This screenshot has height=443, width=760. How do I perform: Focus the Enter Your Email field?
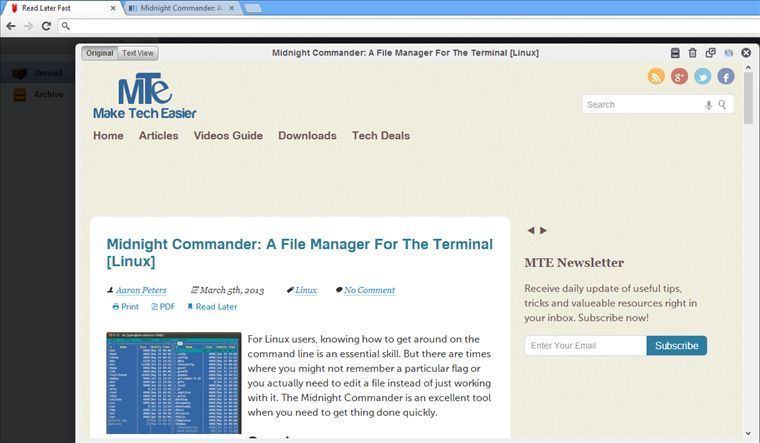click(586, 346)
